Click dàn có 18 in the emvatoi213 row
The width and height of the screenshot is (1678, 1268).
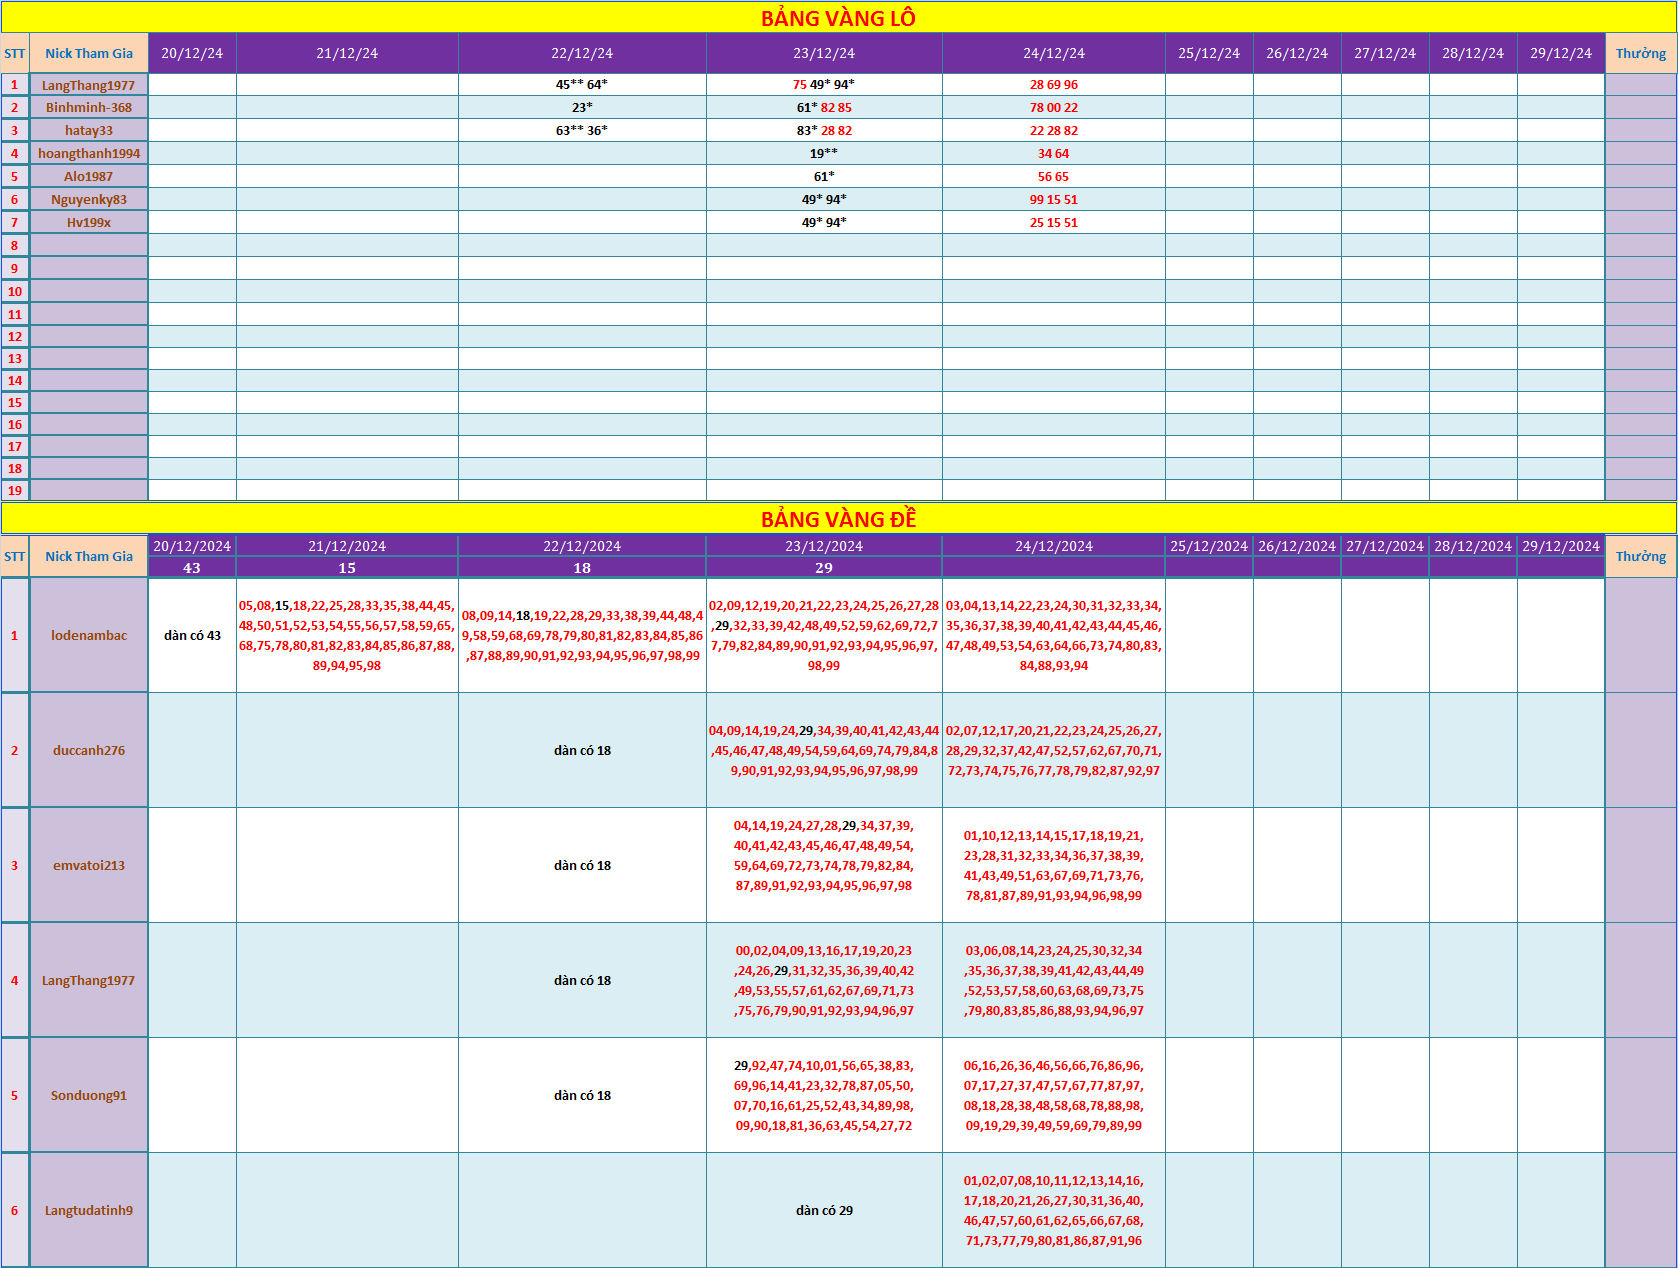[582, 865]
